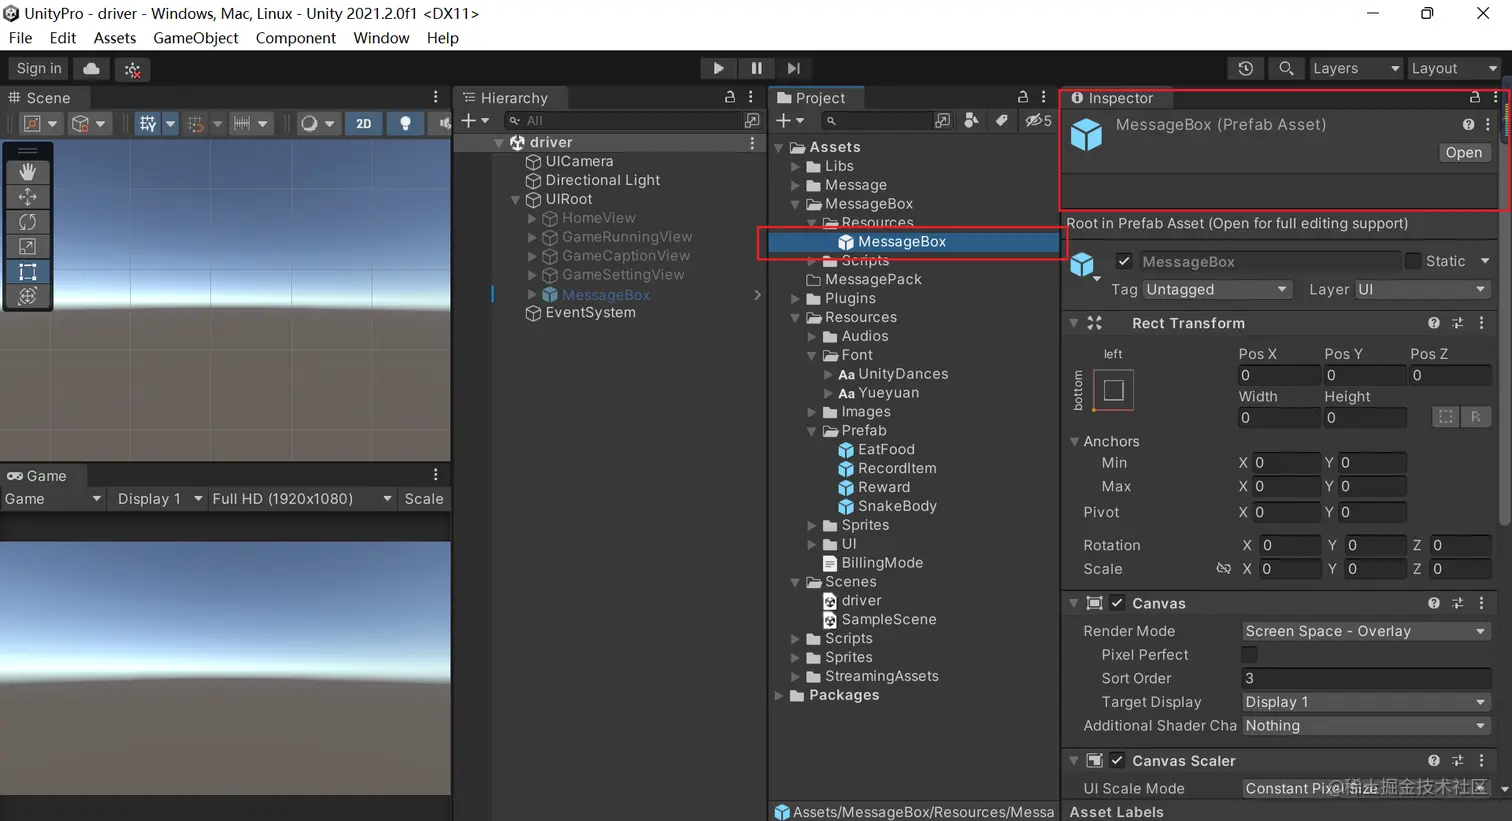Open the Display 1 dropdown in Game view

pyautogui.click(x=159, y=498)
